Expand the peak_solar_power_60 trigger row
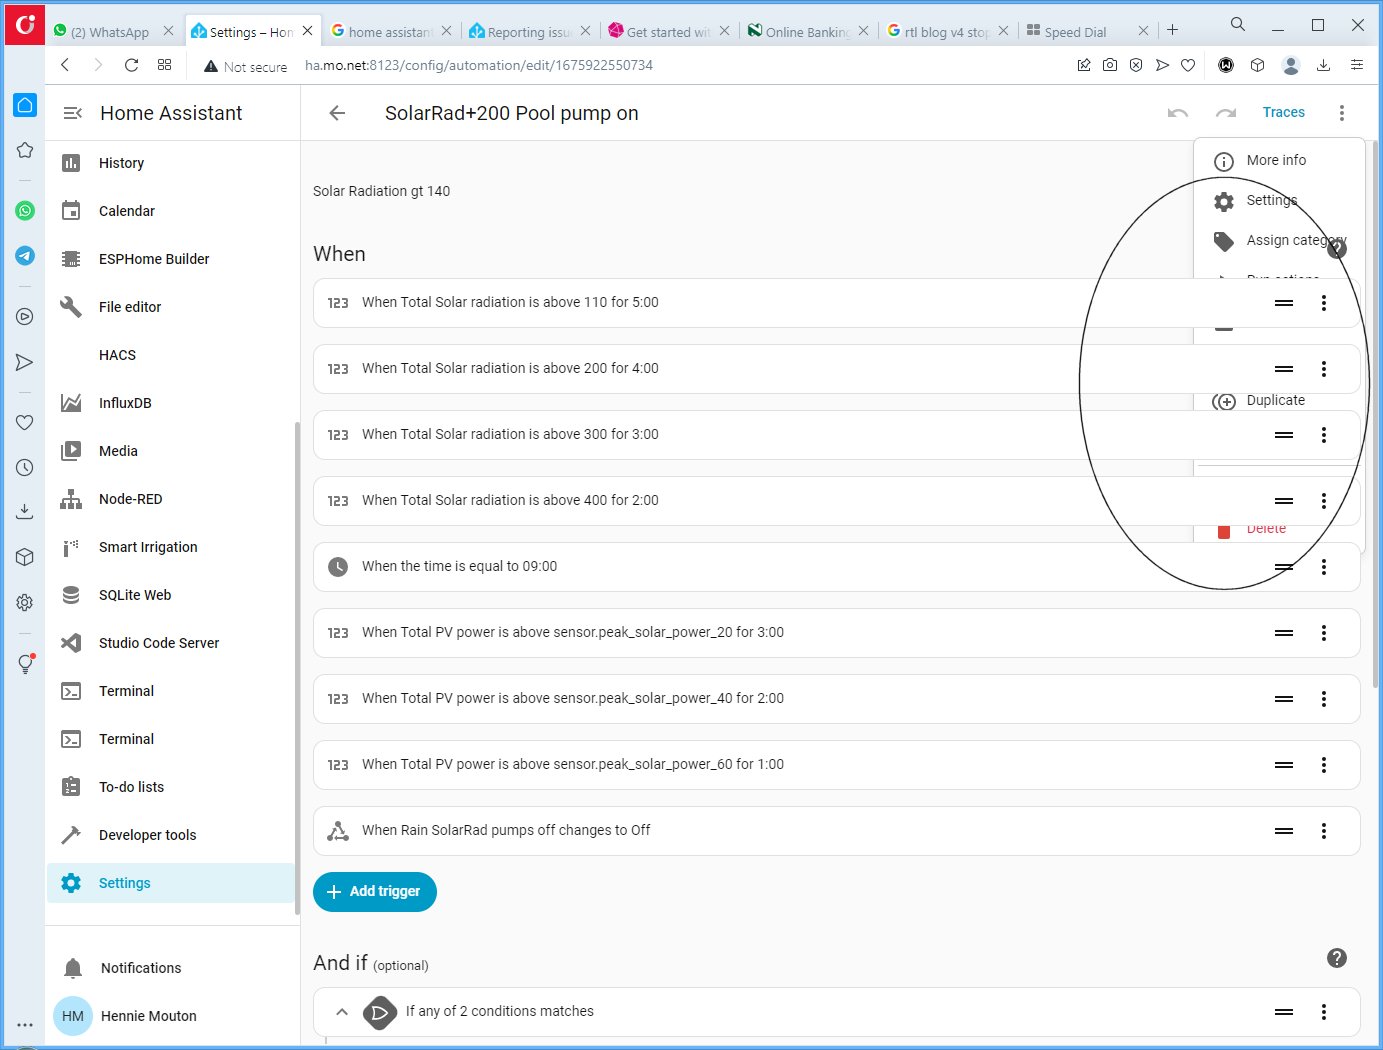Screen dimensions: 1383x1050 836,765
